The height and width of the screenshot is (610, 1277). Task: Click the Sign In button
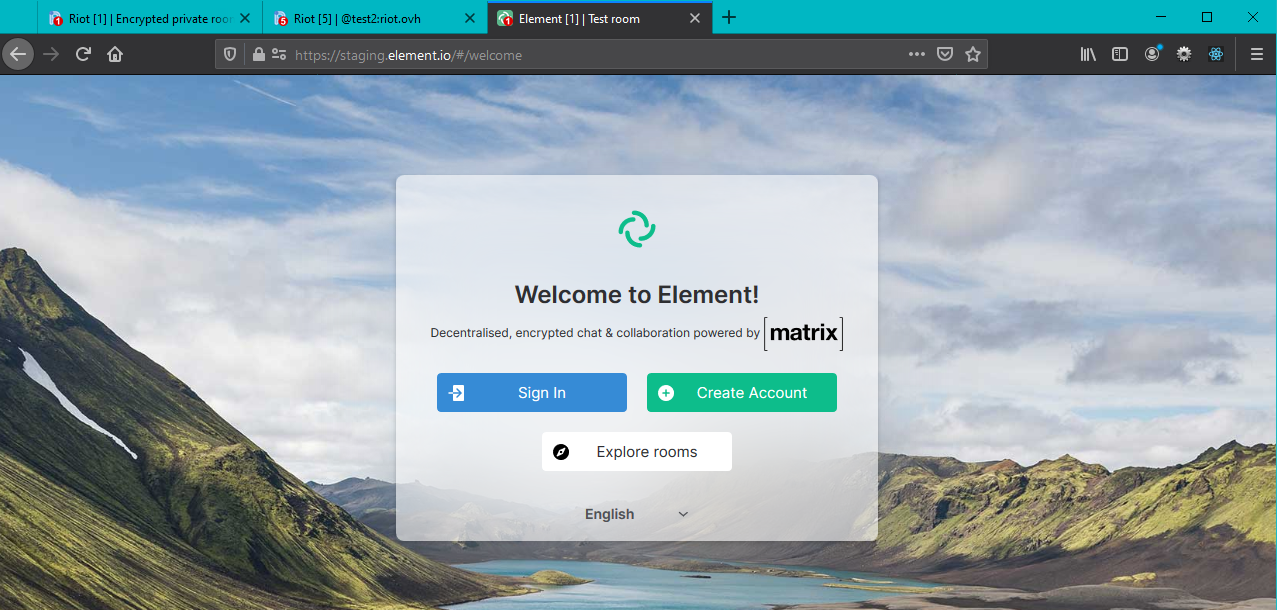click(x=532, y=393)
